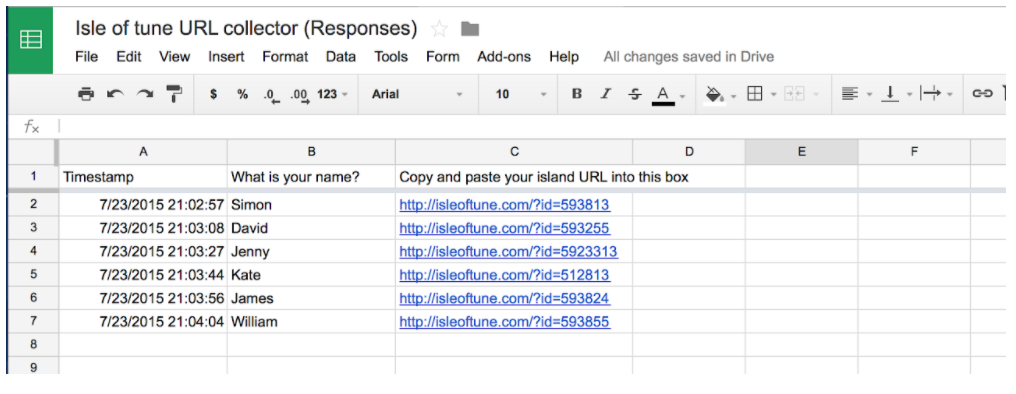This screenshot has width=1016, height=394.
Task: Star this spreadsheet document
Action: pos(439,29)
